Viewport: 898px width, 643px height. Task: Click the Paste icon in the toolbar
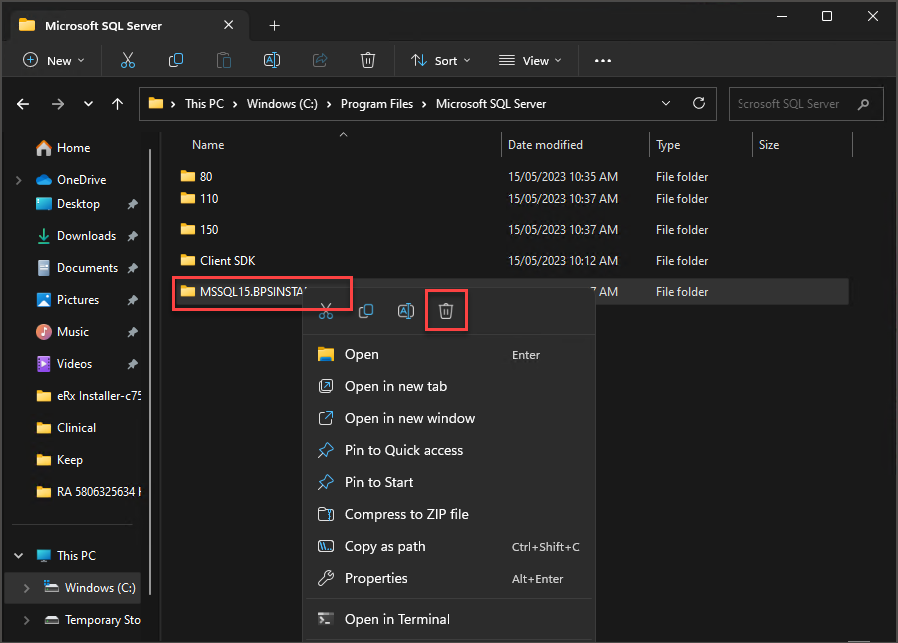(224, 60)
